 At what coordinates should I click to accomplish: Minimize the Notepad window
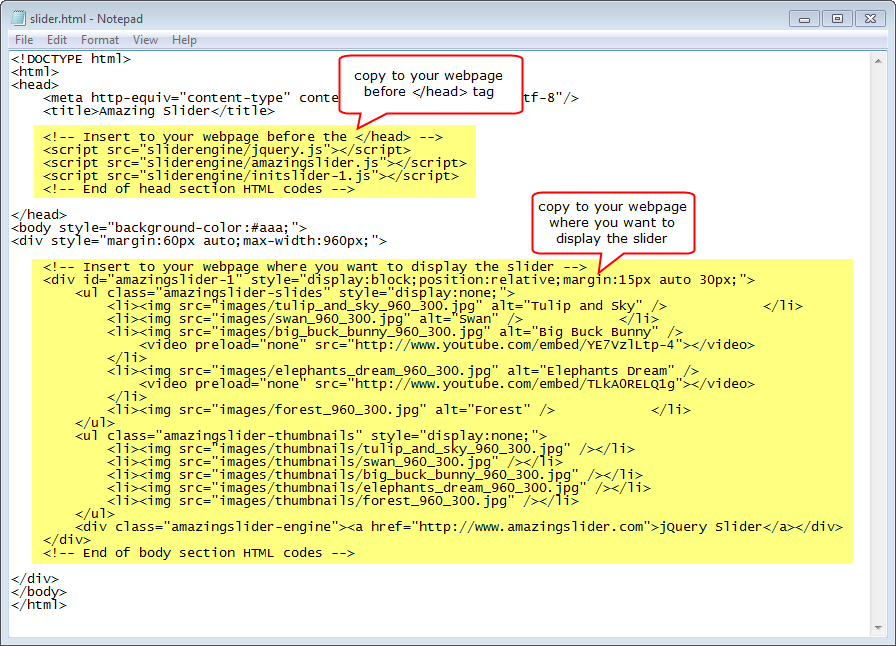807,18
